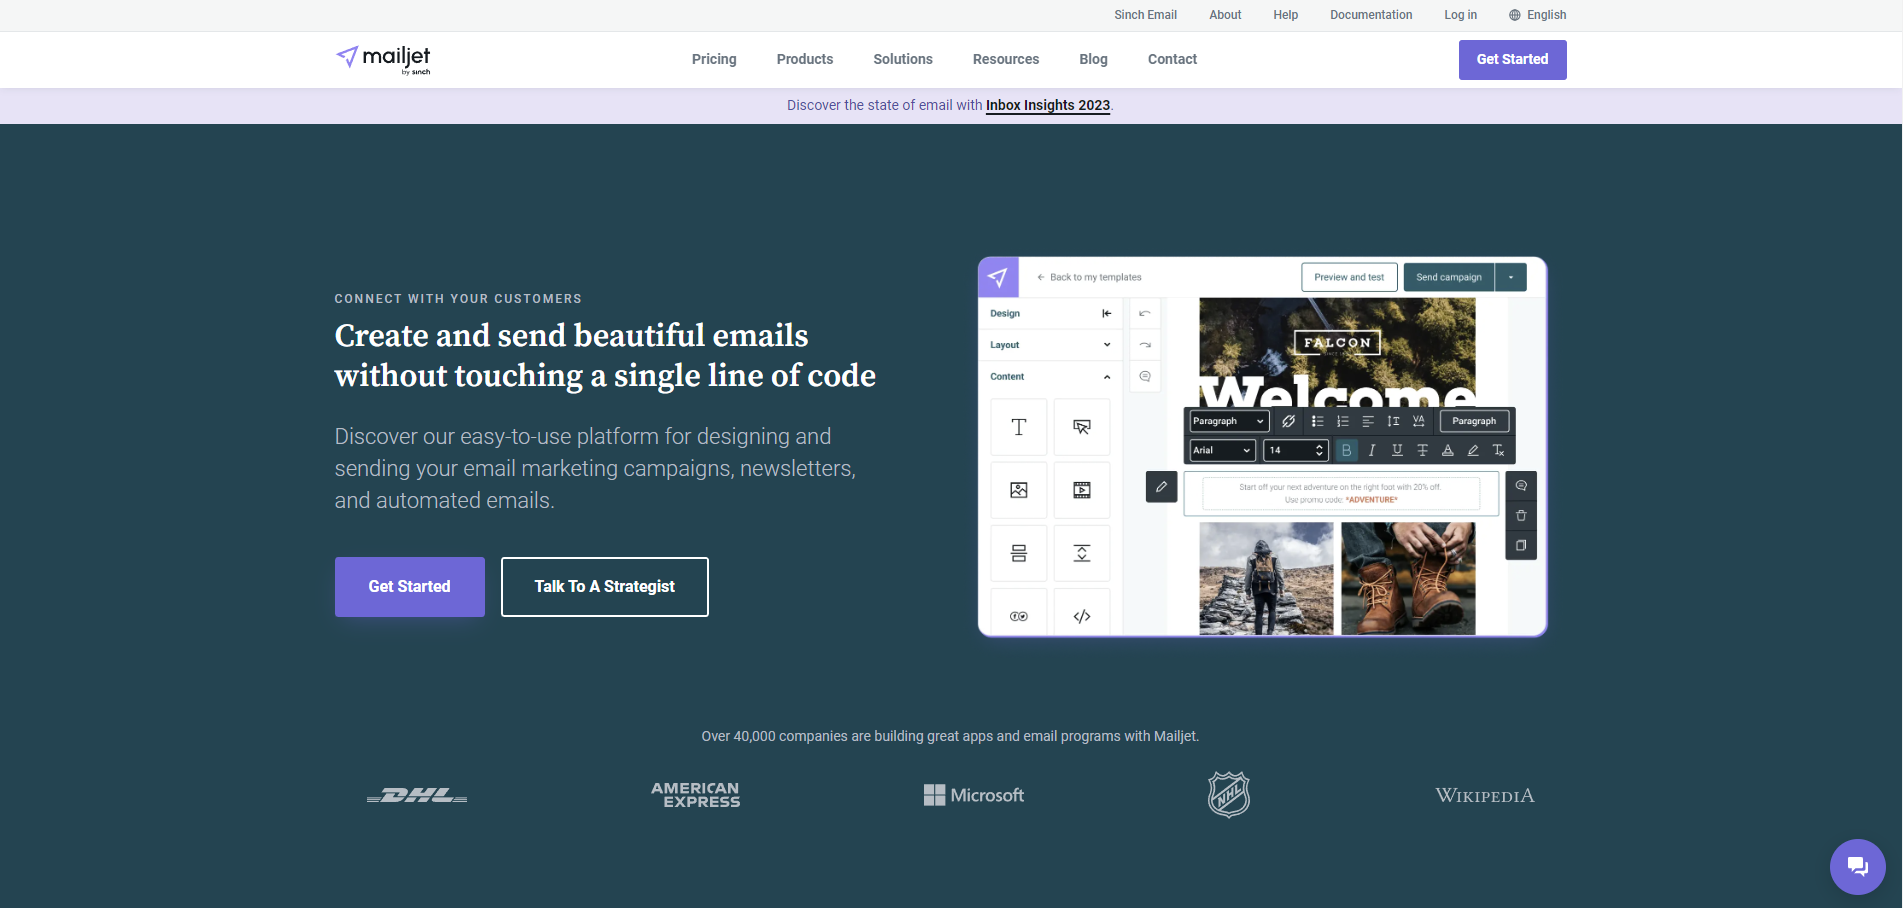This screenshot has width=1903, height=908.
Task: Click the Undo arrow in the editor
Action: [x=1145, y=313]
